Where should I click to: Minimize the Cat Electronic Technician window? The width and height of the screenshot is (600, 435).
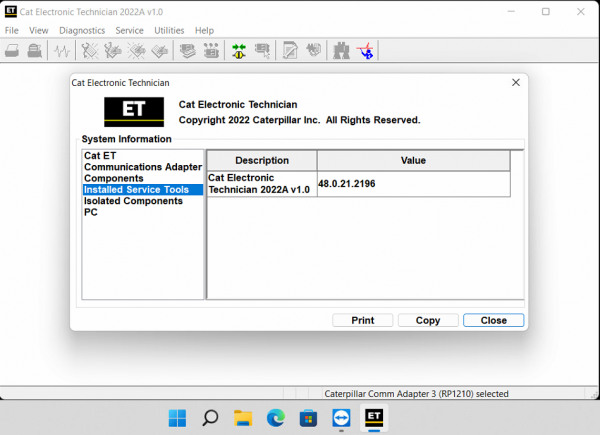click(x=511, y=11)
